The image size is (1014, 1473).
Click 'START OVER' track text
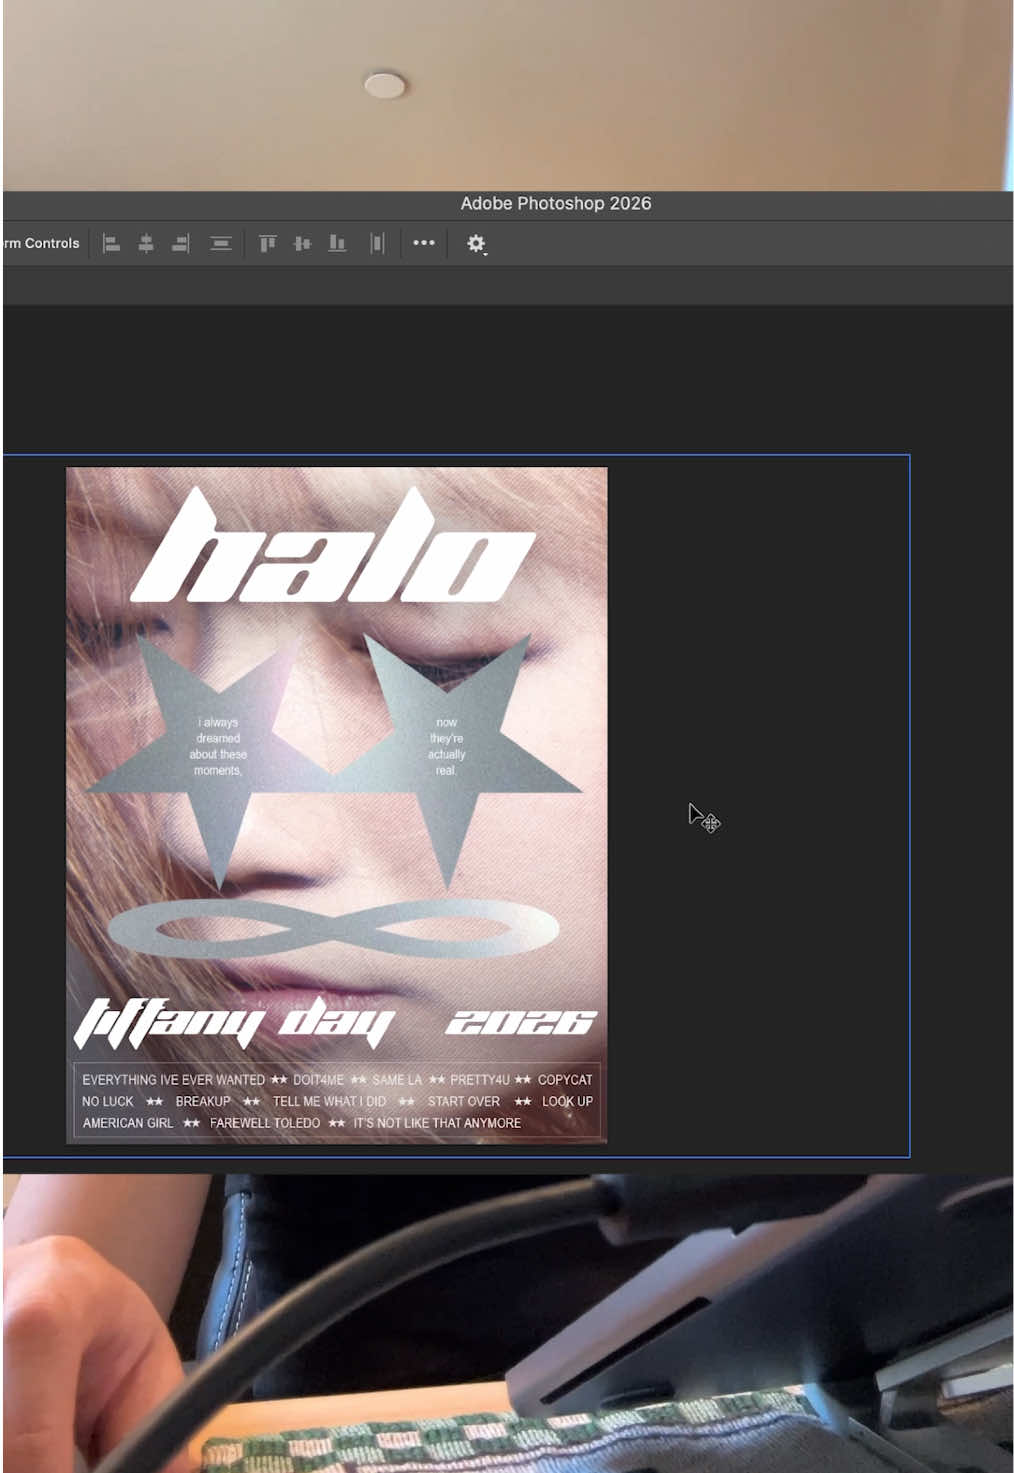pos(464,1101)
